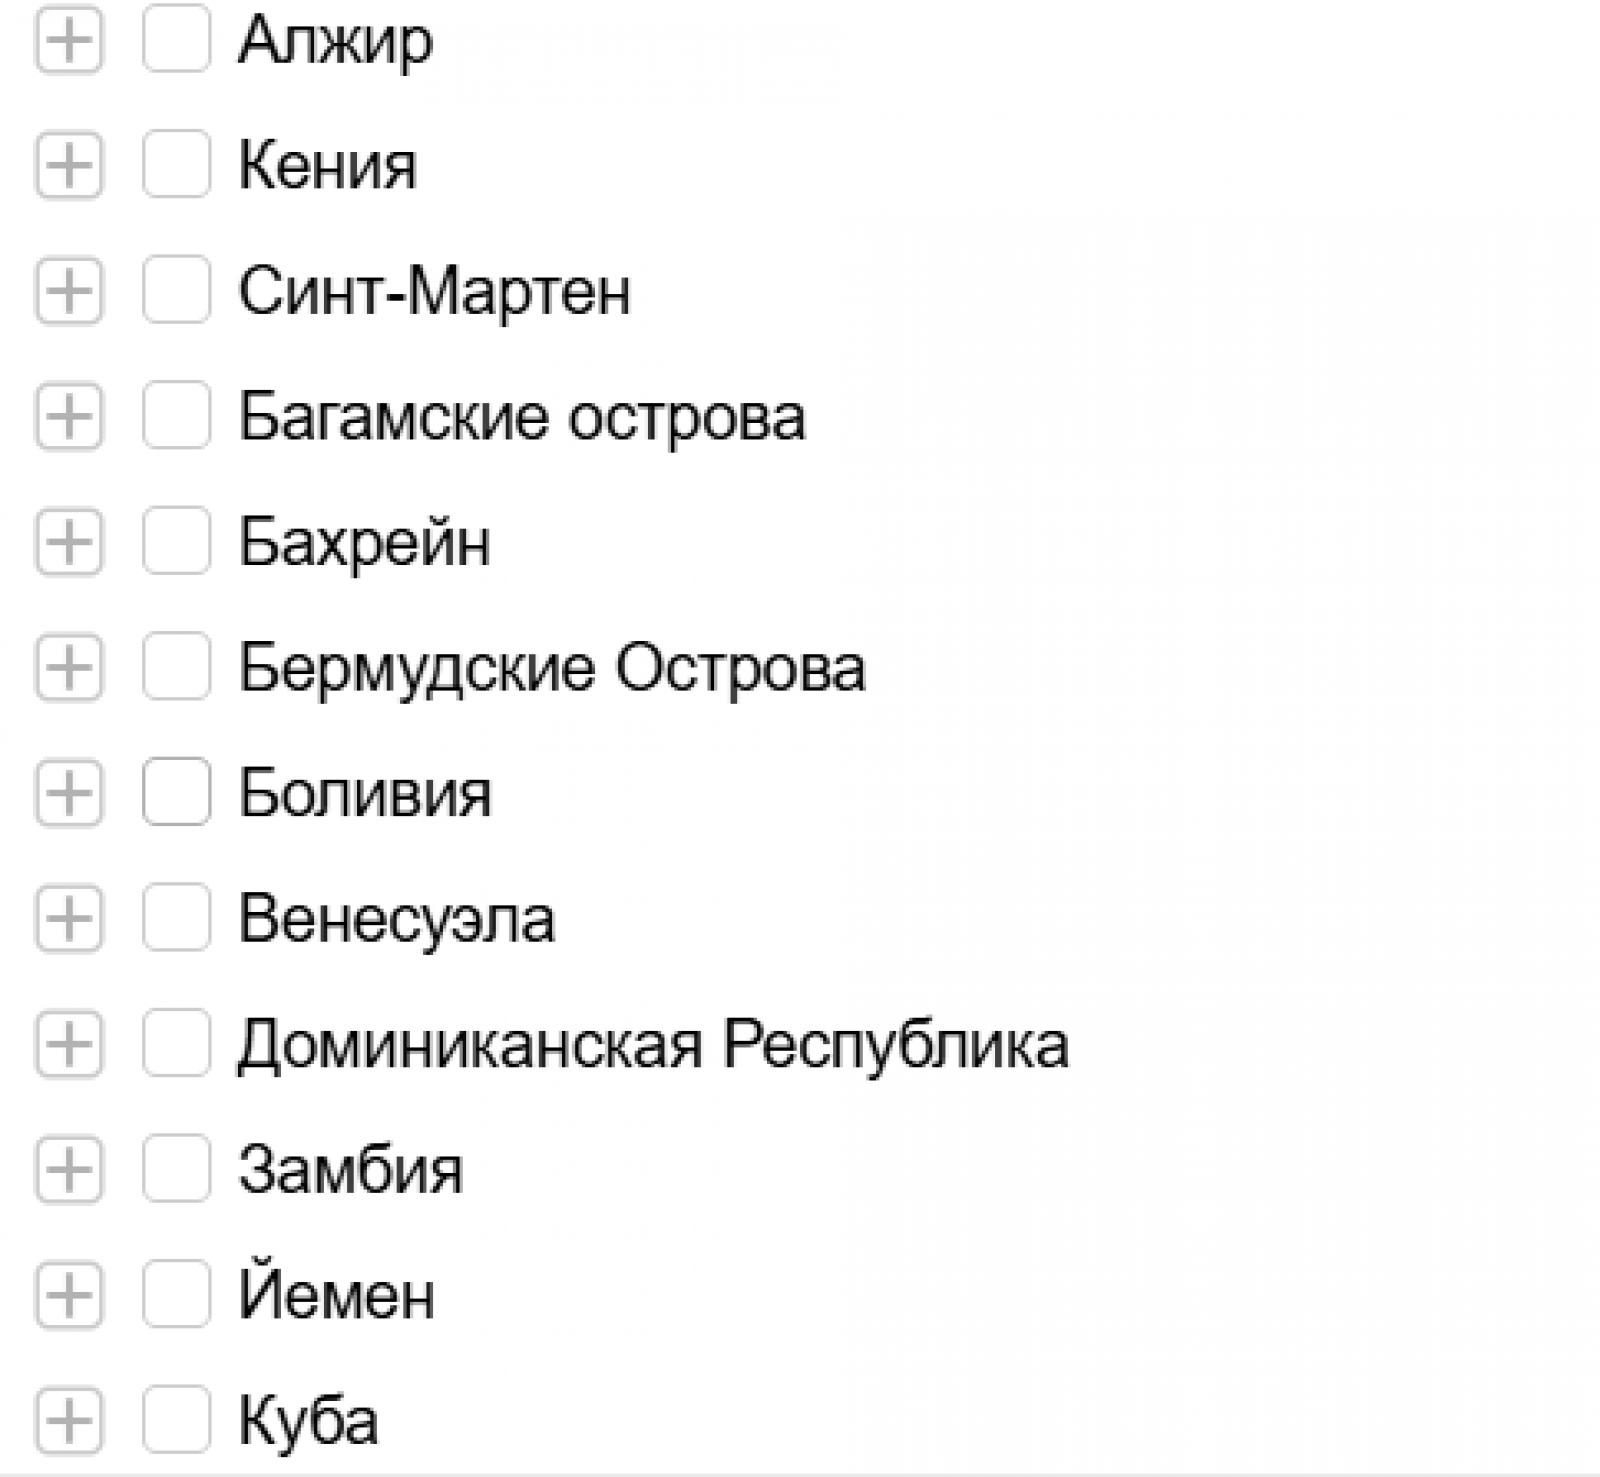This screenshot has width=1600, height=1477.
Task: Expand Синт-Мартен sub-items
Action: tap(69, 291)
